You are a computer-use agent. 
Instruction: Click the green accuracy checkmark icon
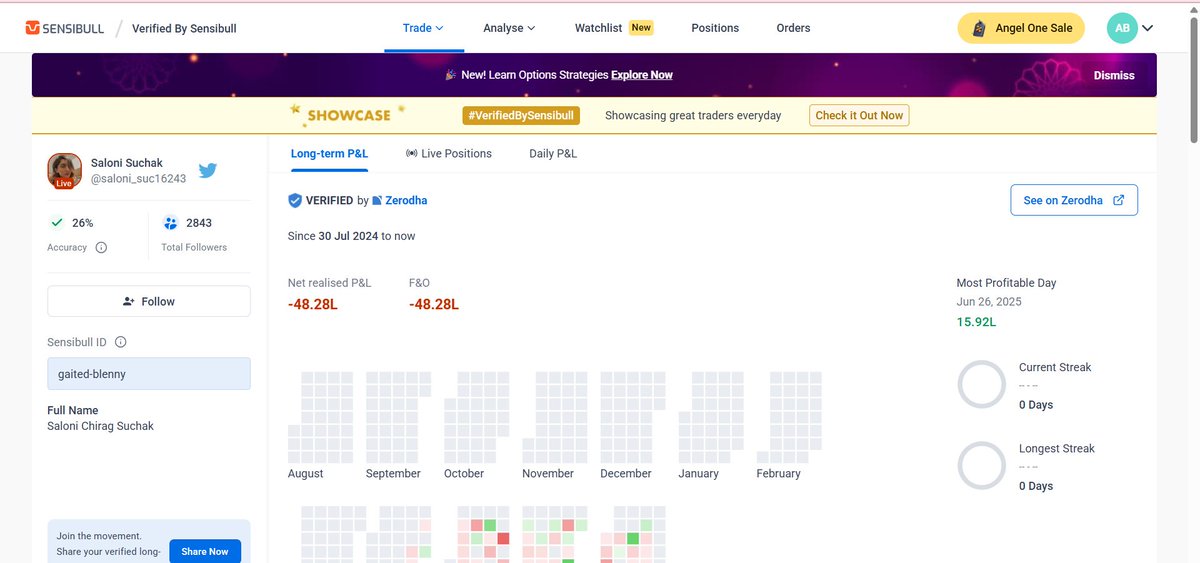pyautogui.click(x=56, y=223)
